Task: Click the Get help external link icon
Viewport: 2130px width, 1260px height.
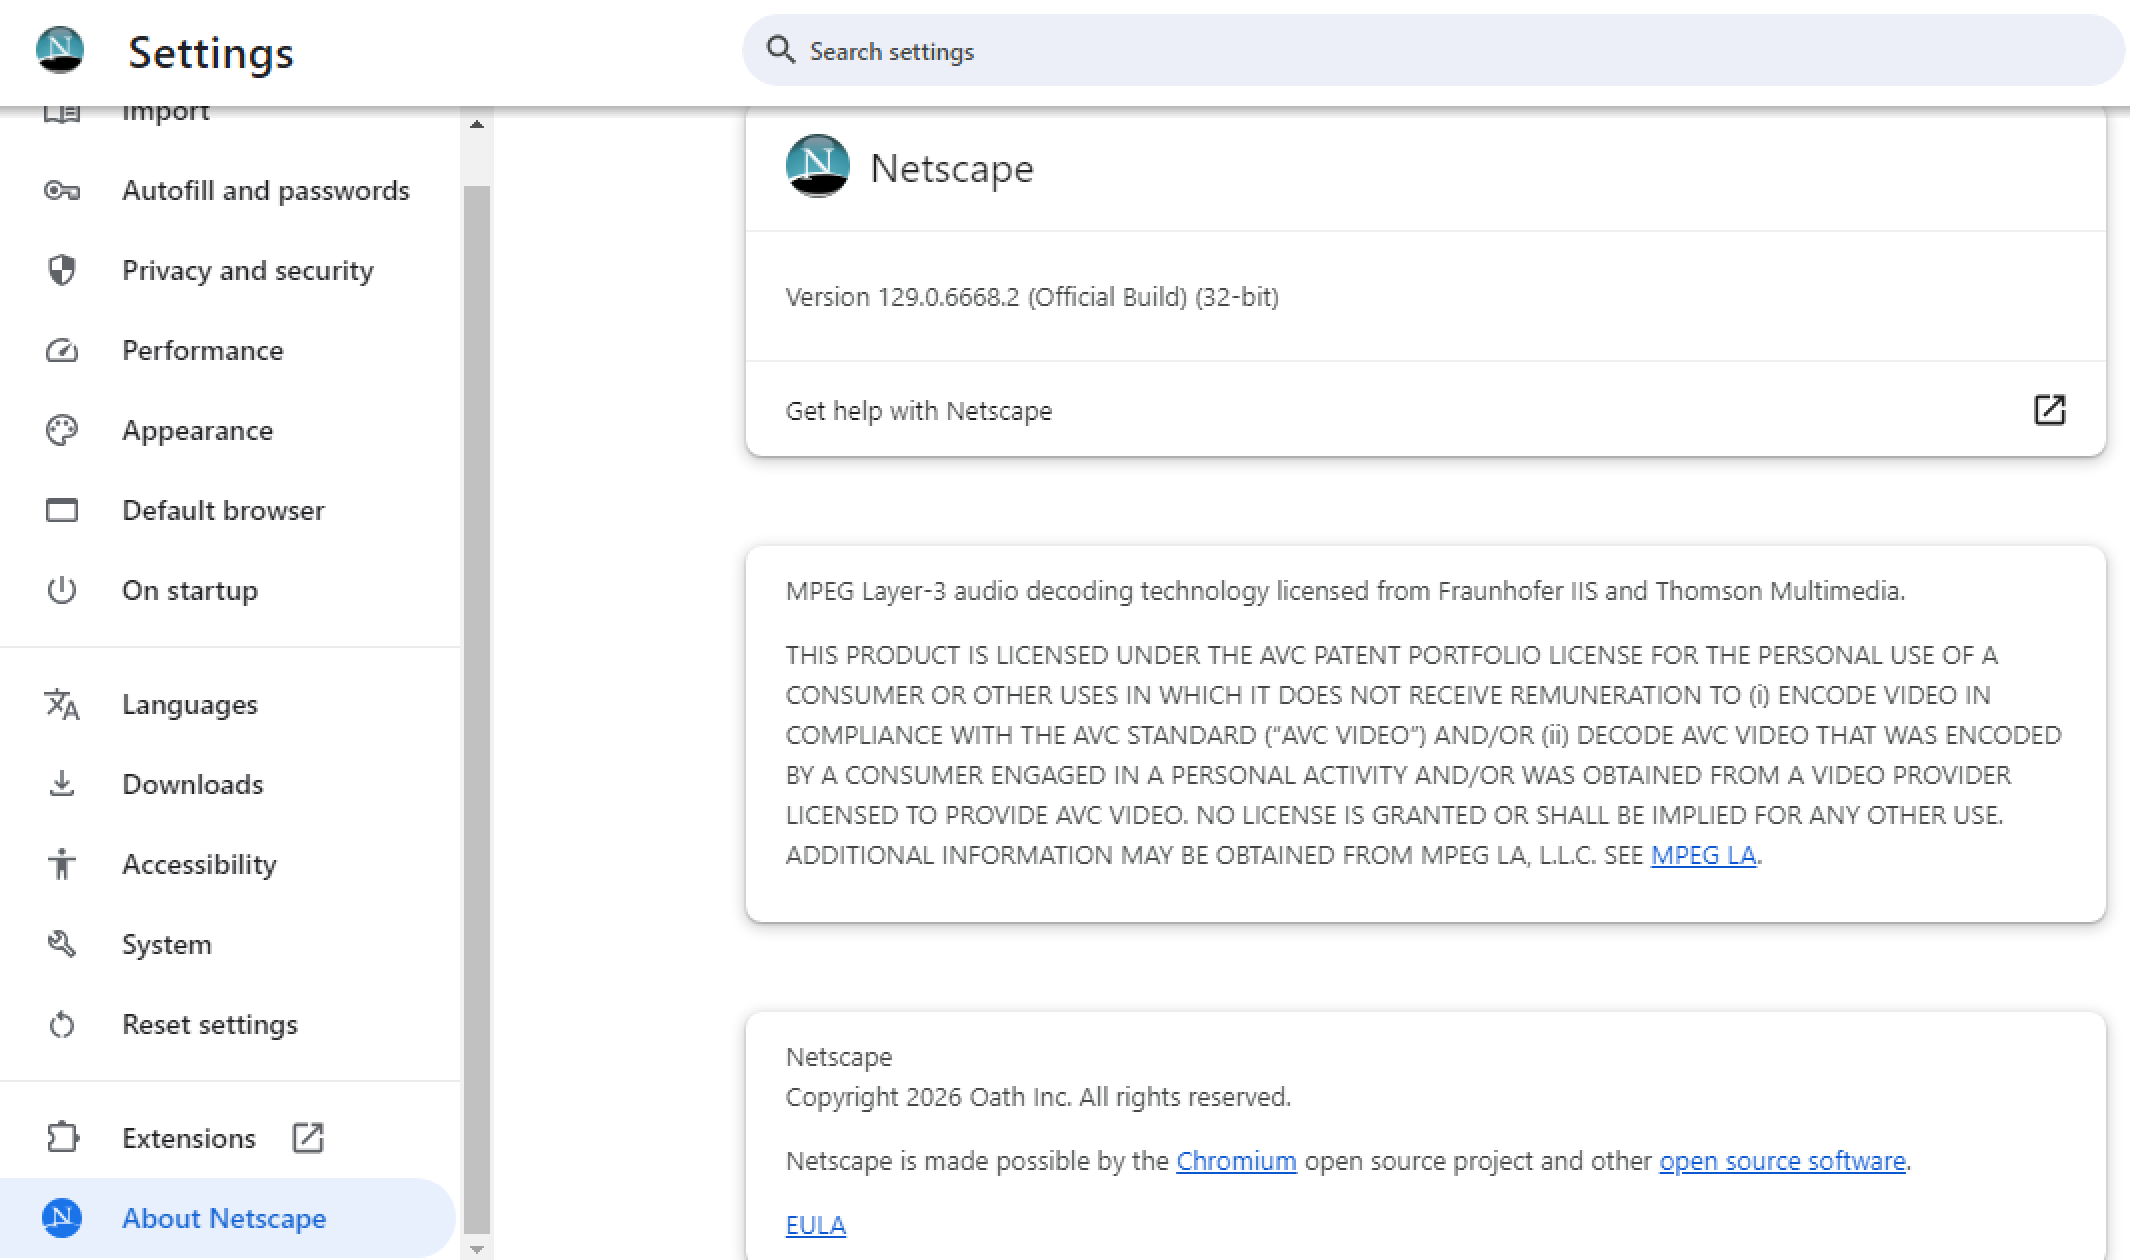Action: pos(2048,410)
